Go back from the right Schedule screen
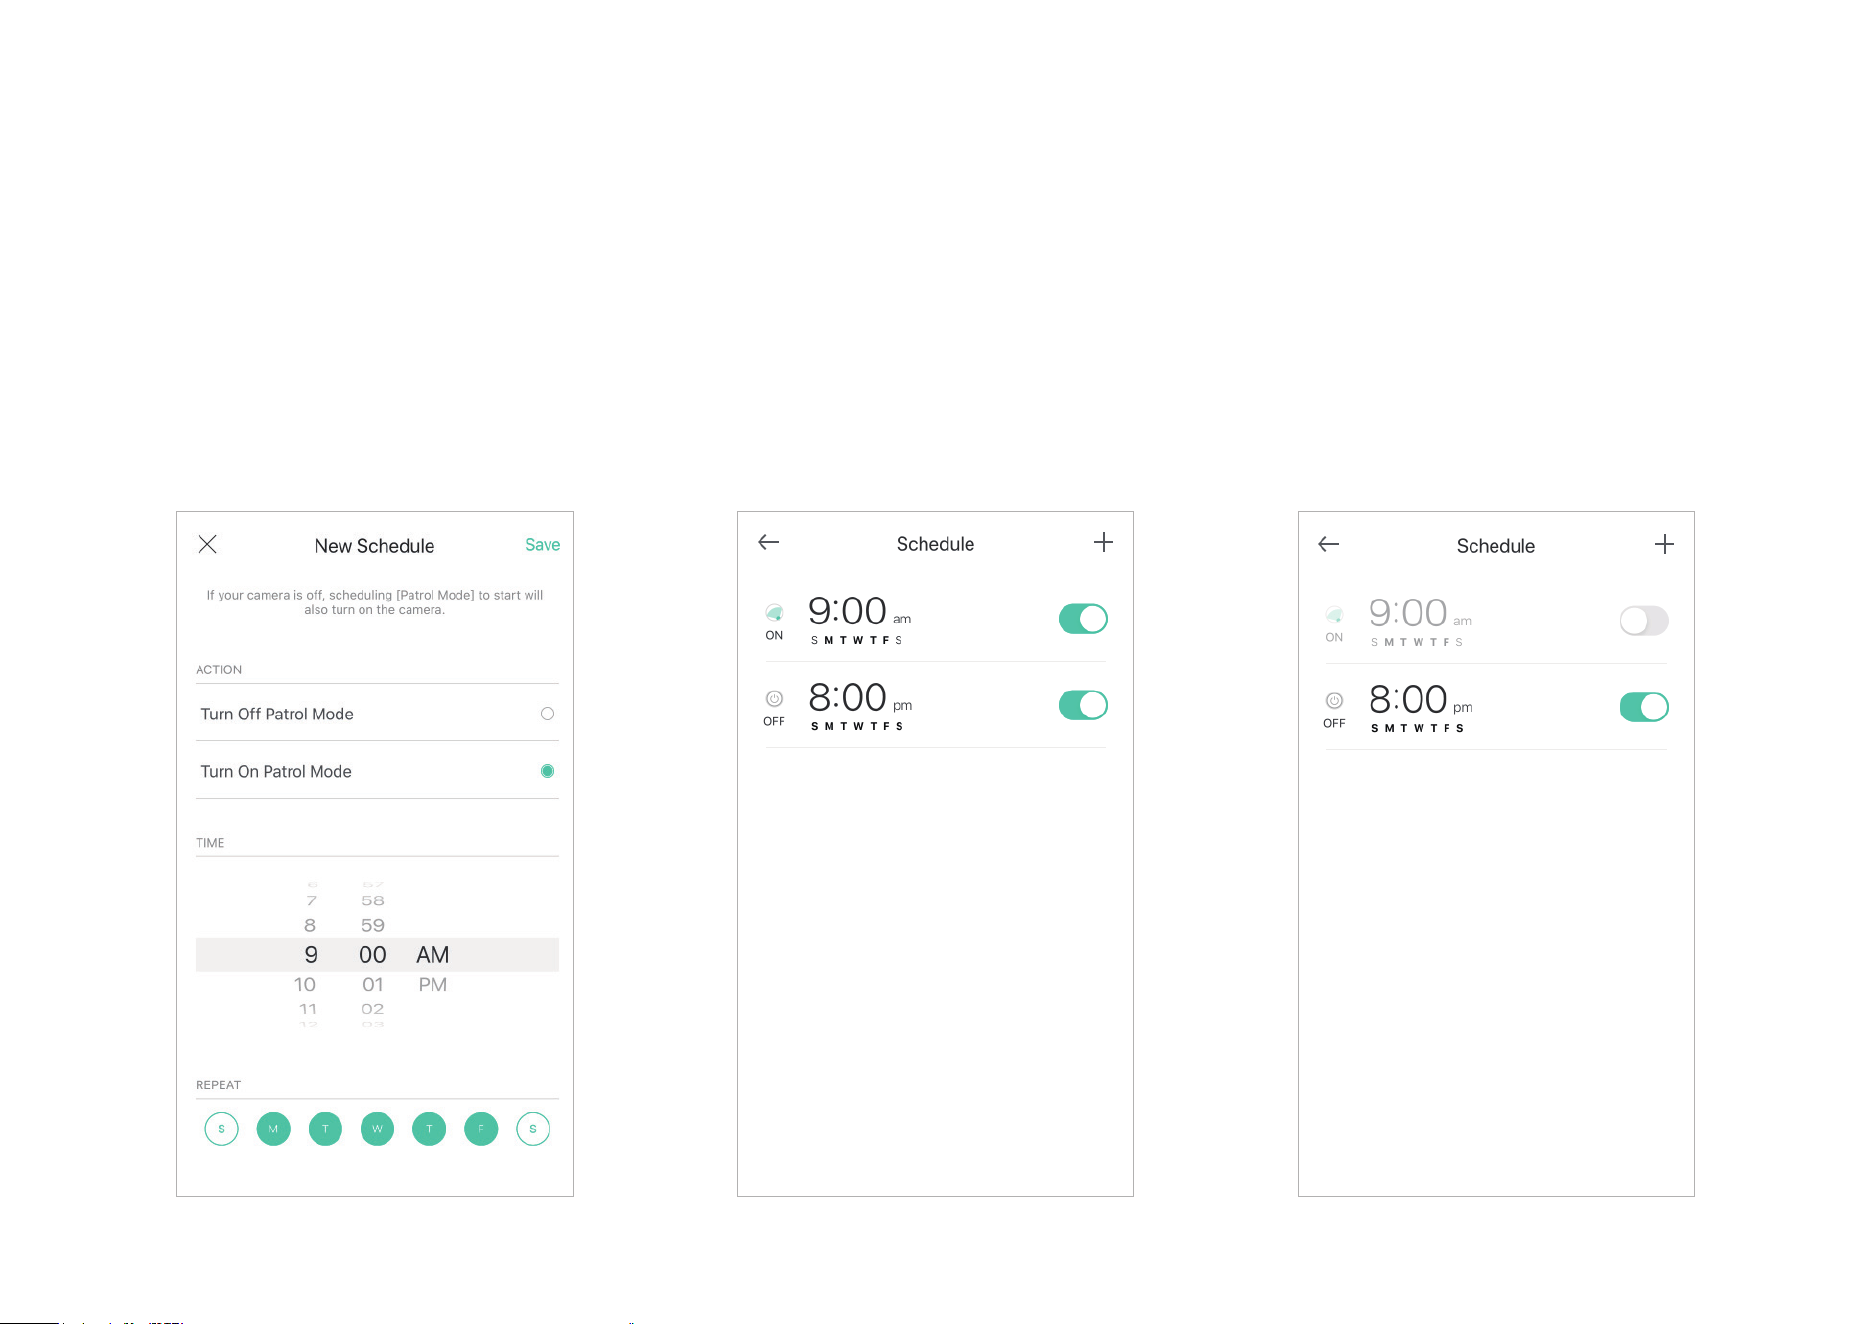The image size is (1872, 1324). [x=1329, y=544]
